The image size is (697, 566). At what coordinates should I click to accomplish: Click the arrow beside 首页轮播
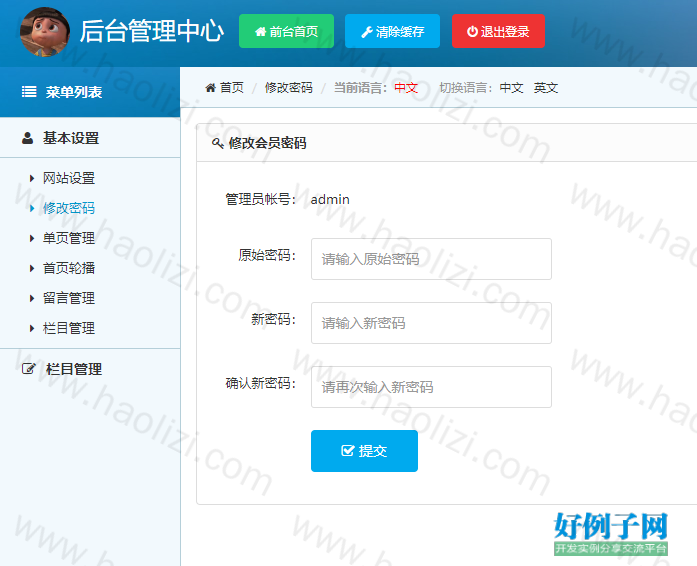pyautogui.click(x=32, y=269)
